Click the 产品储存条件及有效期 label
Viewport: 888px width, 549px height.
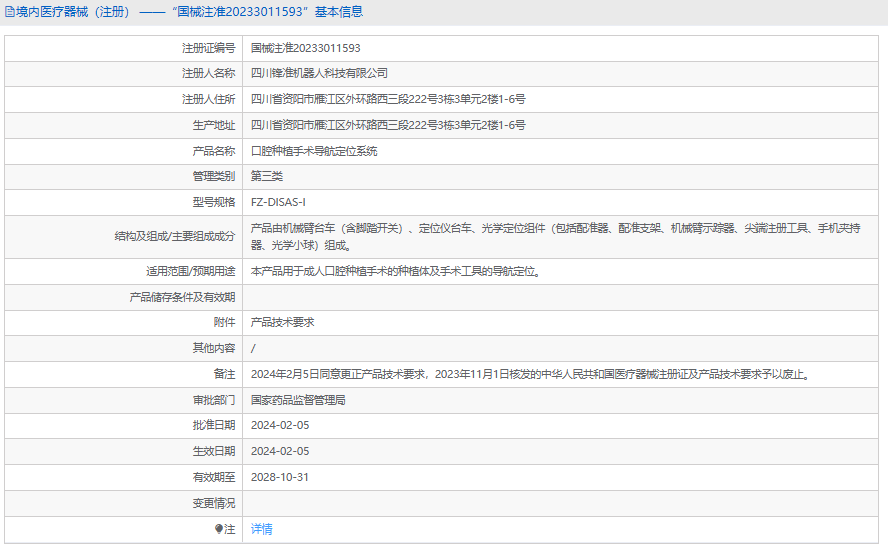pos(182,297)
